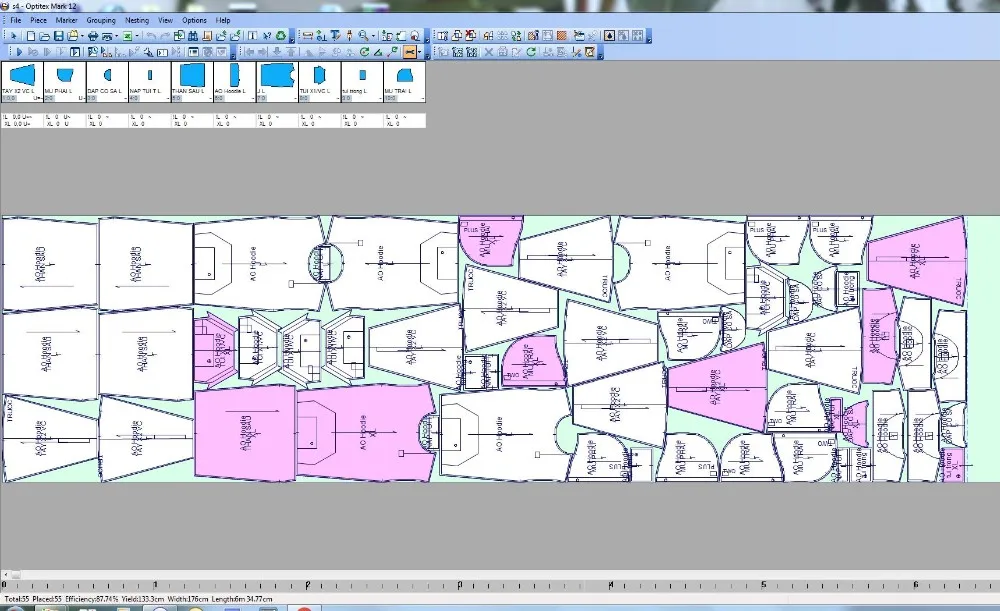This screenshot has height=611, width=1000.
Task: Select the zoom magnifier tool
Action: (x=362, y=36)
